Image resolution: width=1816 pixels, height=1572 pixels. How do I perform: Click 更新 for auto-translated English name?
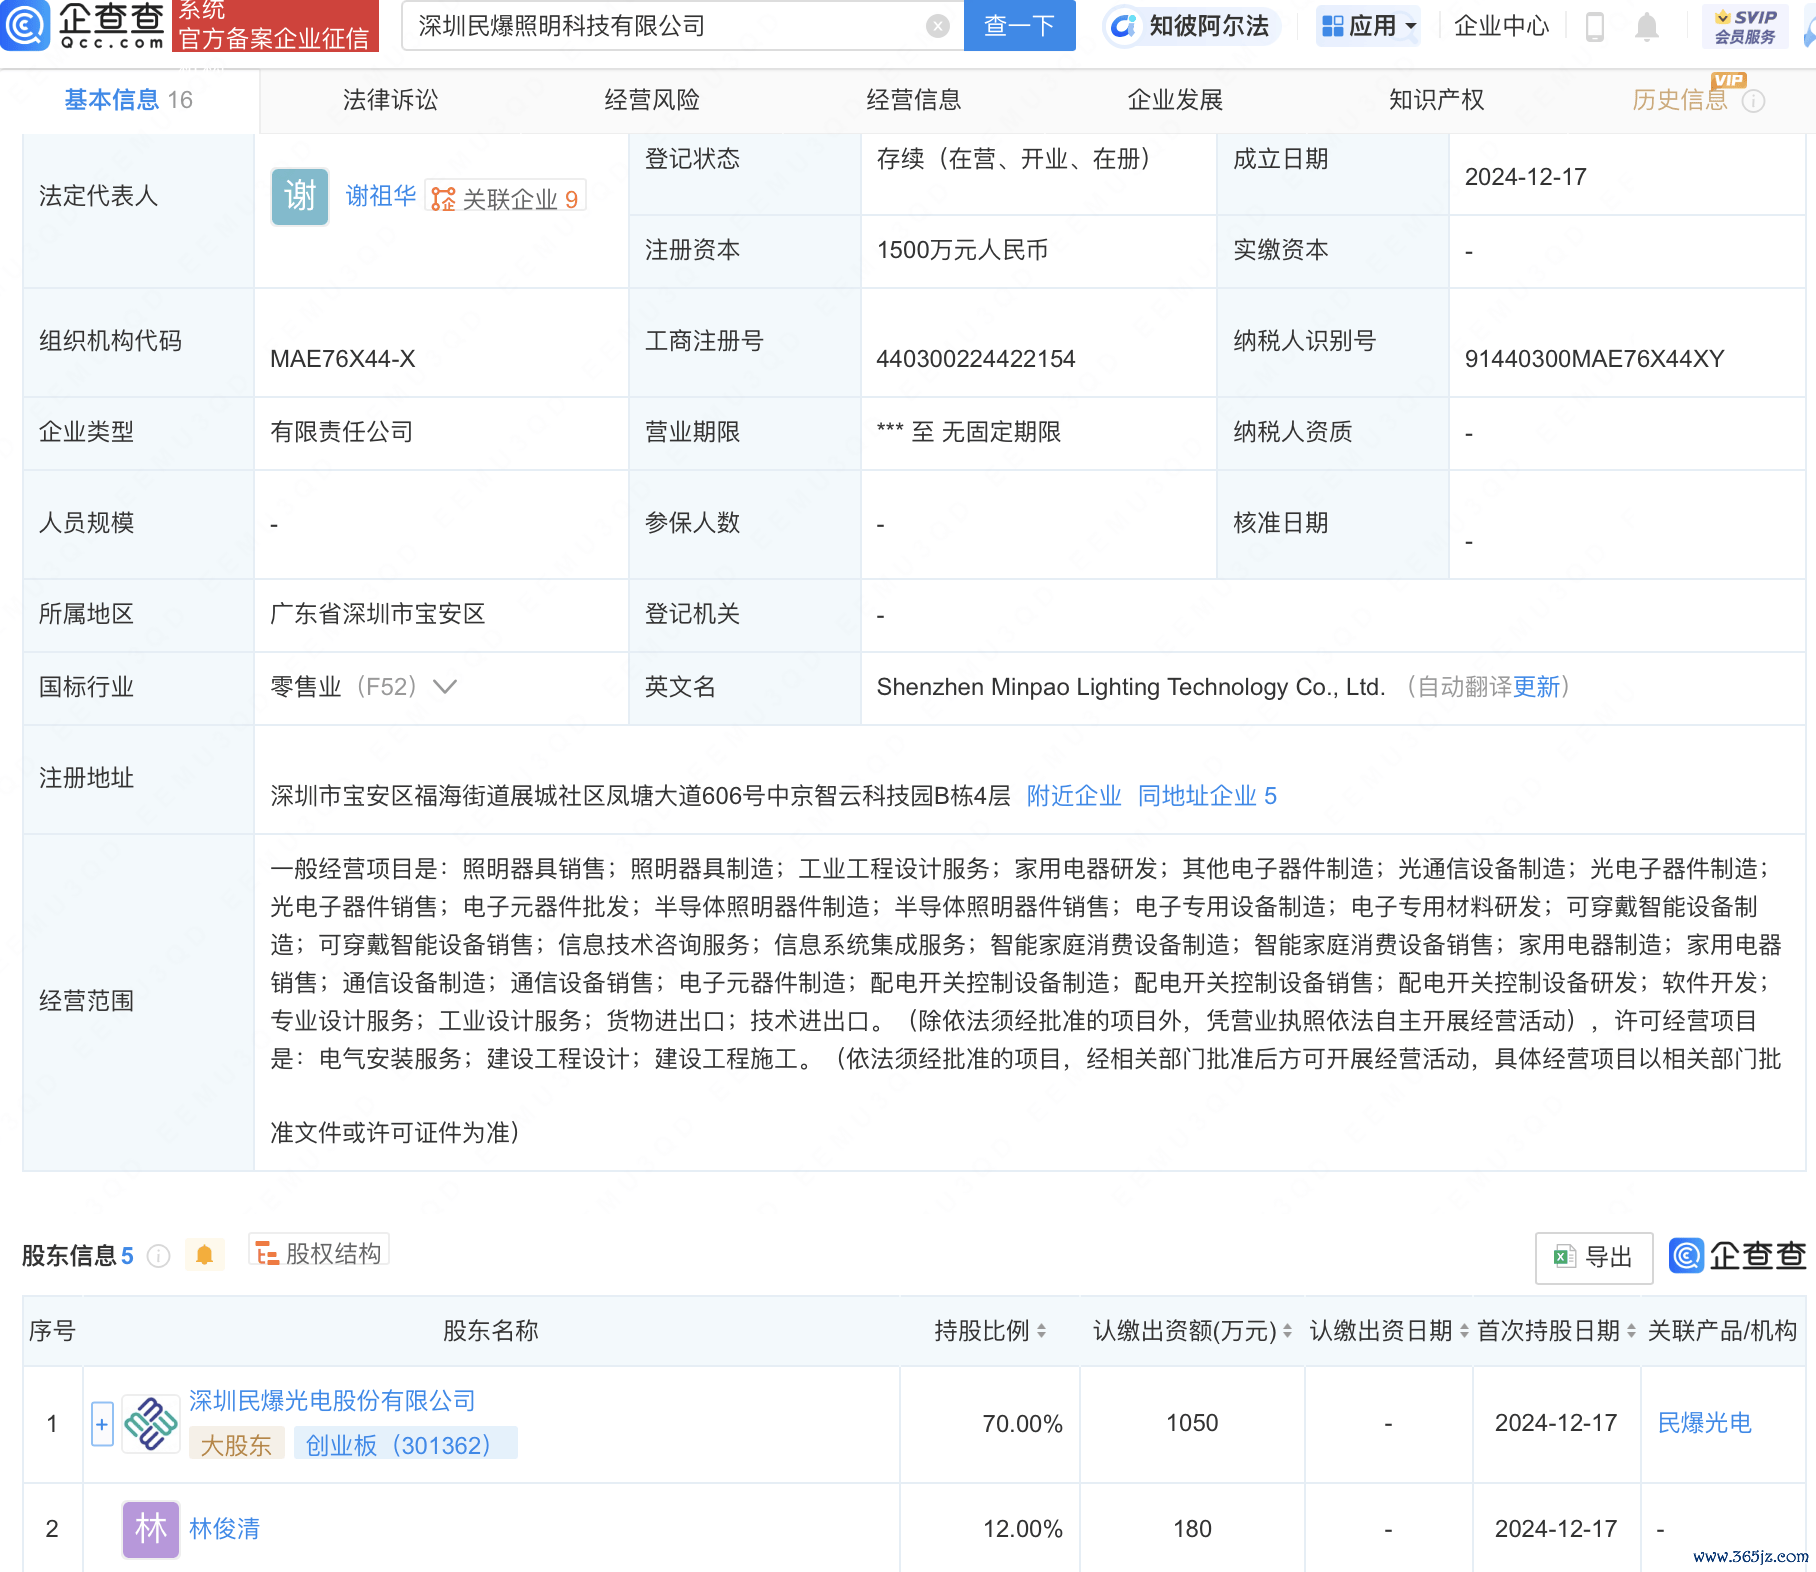(x=1536, y=687)
